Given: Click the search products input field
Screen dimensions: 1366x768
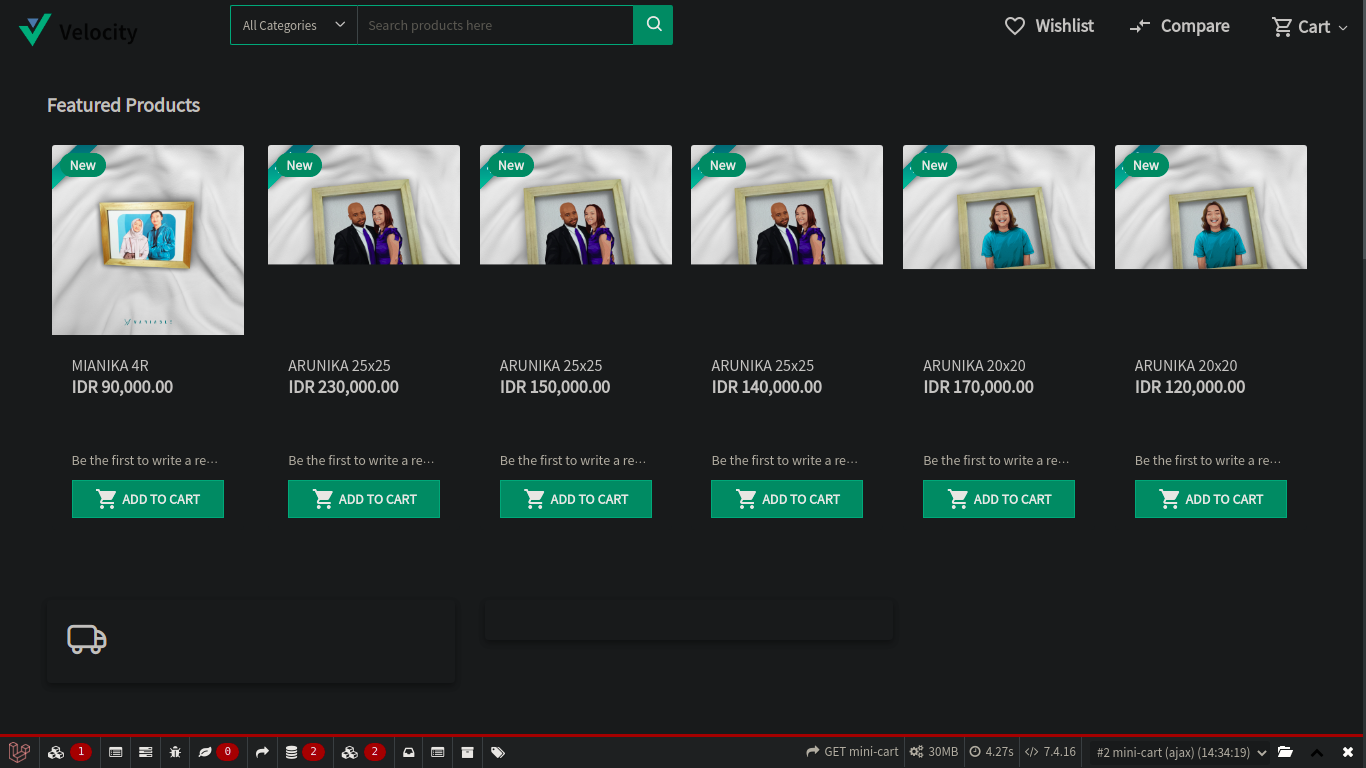Looking at the screenshot, I should click(495, 25).
